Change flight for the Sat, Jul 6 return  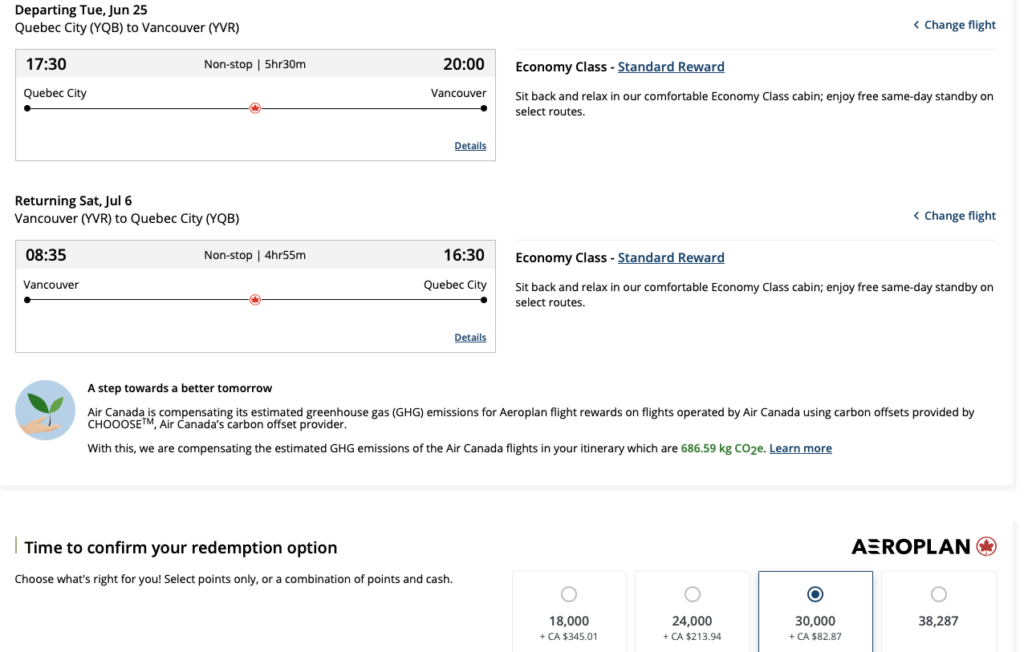pos(954,216)
